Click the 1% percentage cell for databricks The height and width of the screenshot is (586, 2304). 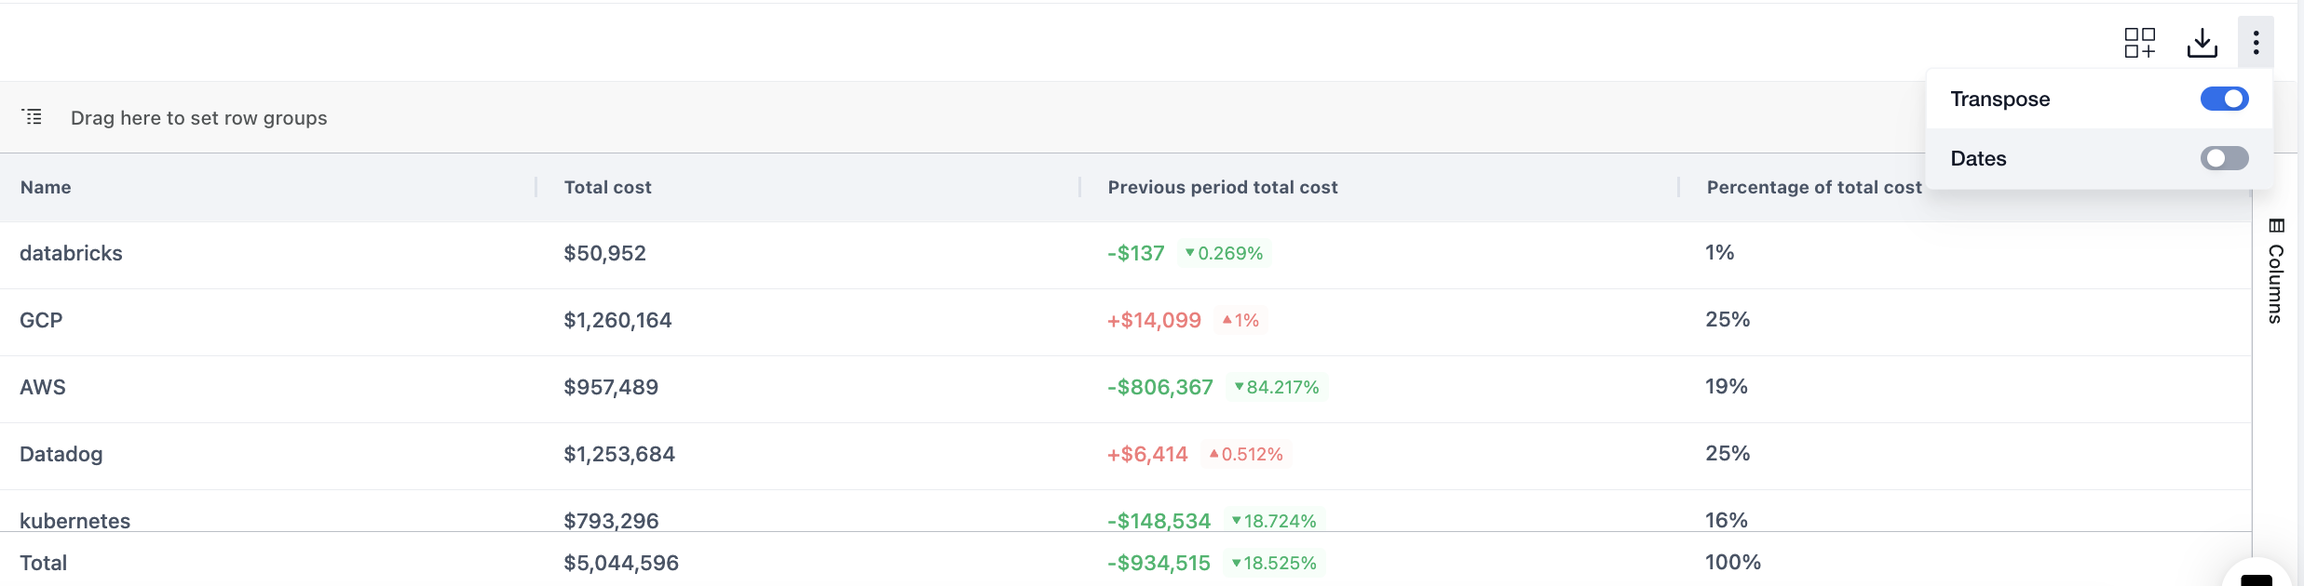(1719, 252)
